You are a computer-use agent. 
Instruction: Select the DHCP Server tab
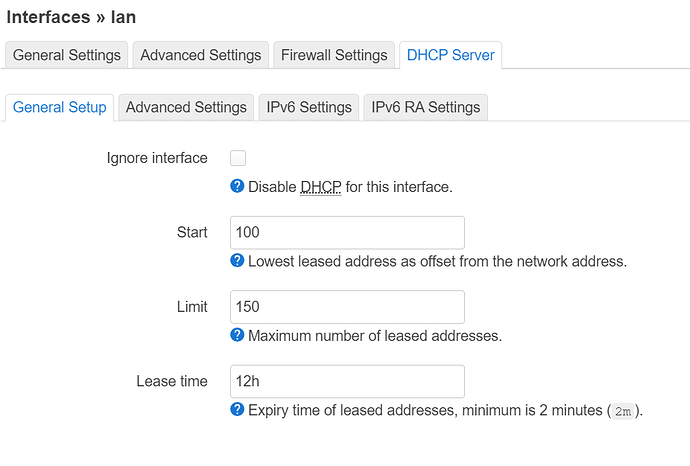(x=450, y=55)
